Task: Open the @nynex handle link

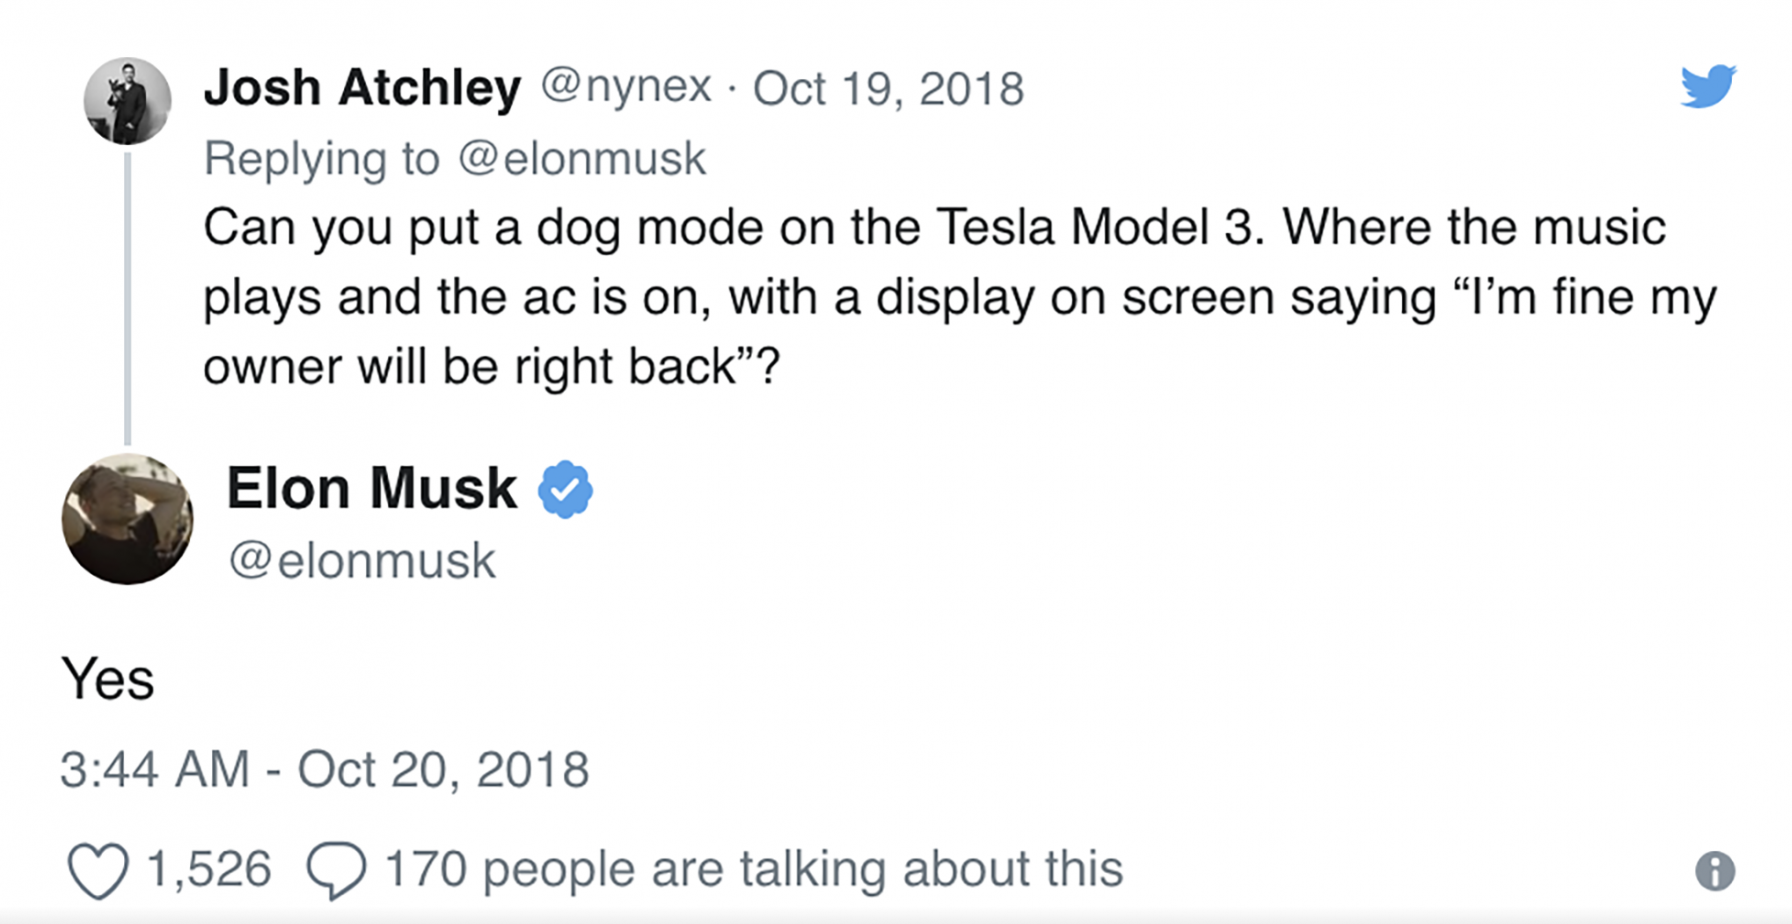Action: pos(626,87)
